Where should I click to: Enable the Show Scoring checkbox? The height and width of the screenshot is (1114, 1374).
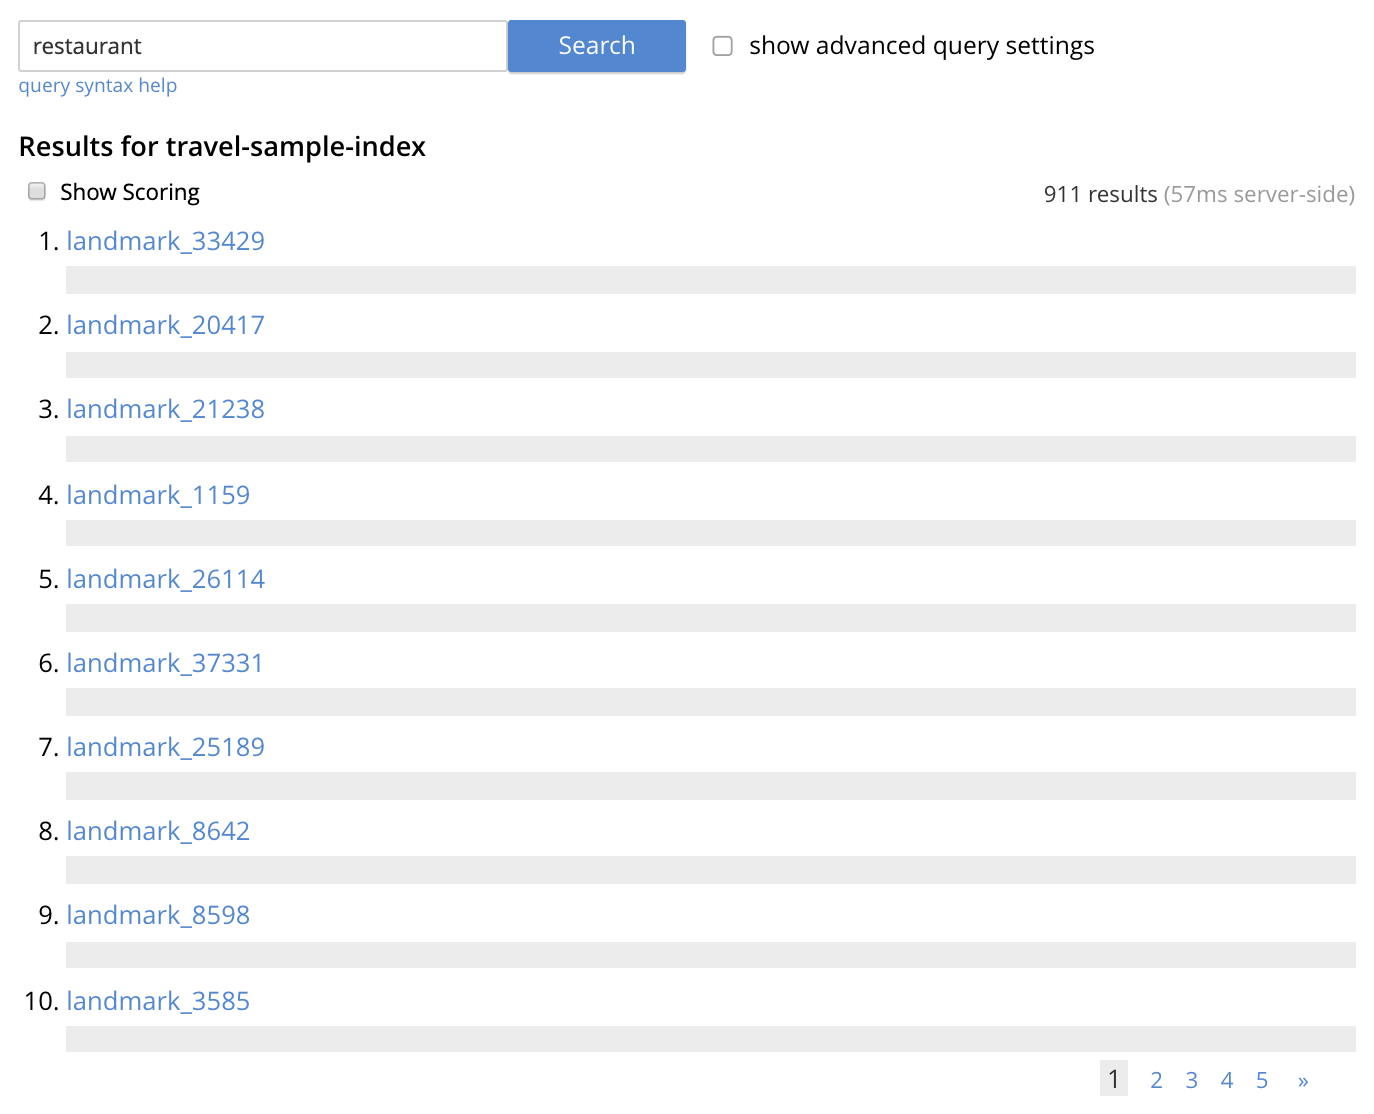(x=36, y=190)
